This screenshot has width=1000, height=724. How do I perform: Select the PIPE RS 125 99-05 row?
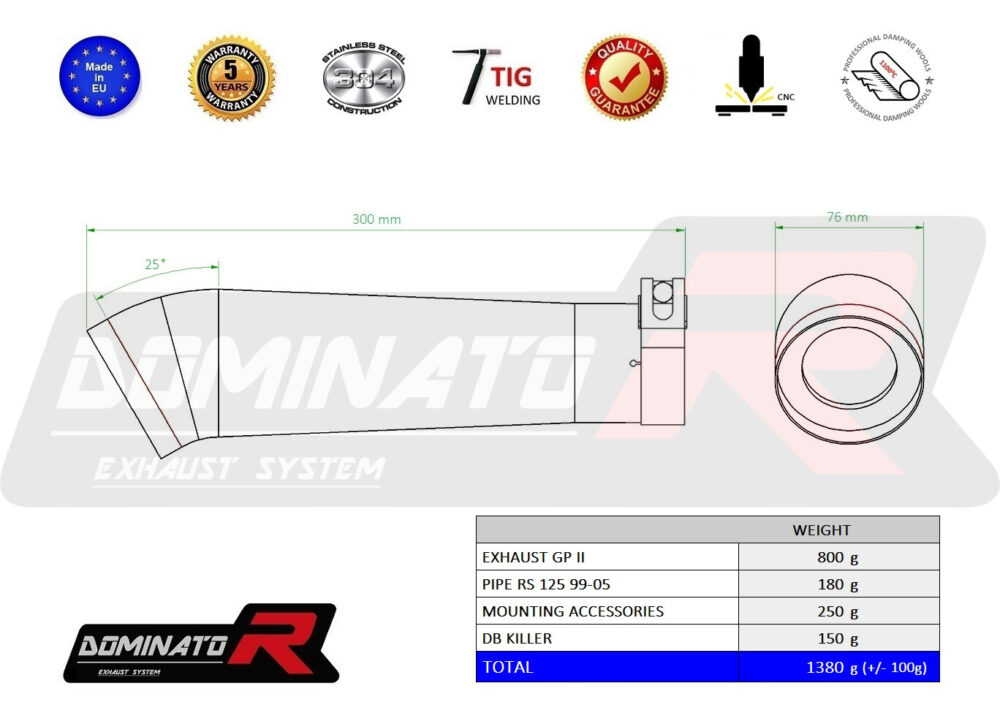click(x=607, y=584)
